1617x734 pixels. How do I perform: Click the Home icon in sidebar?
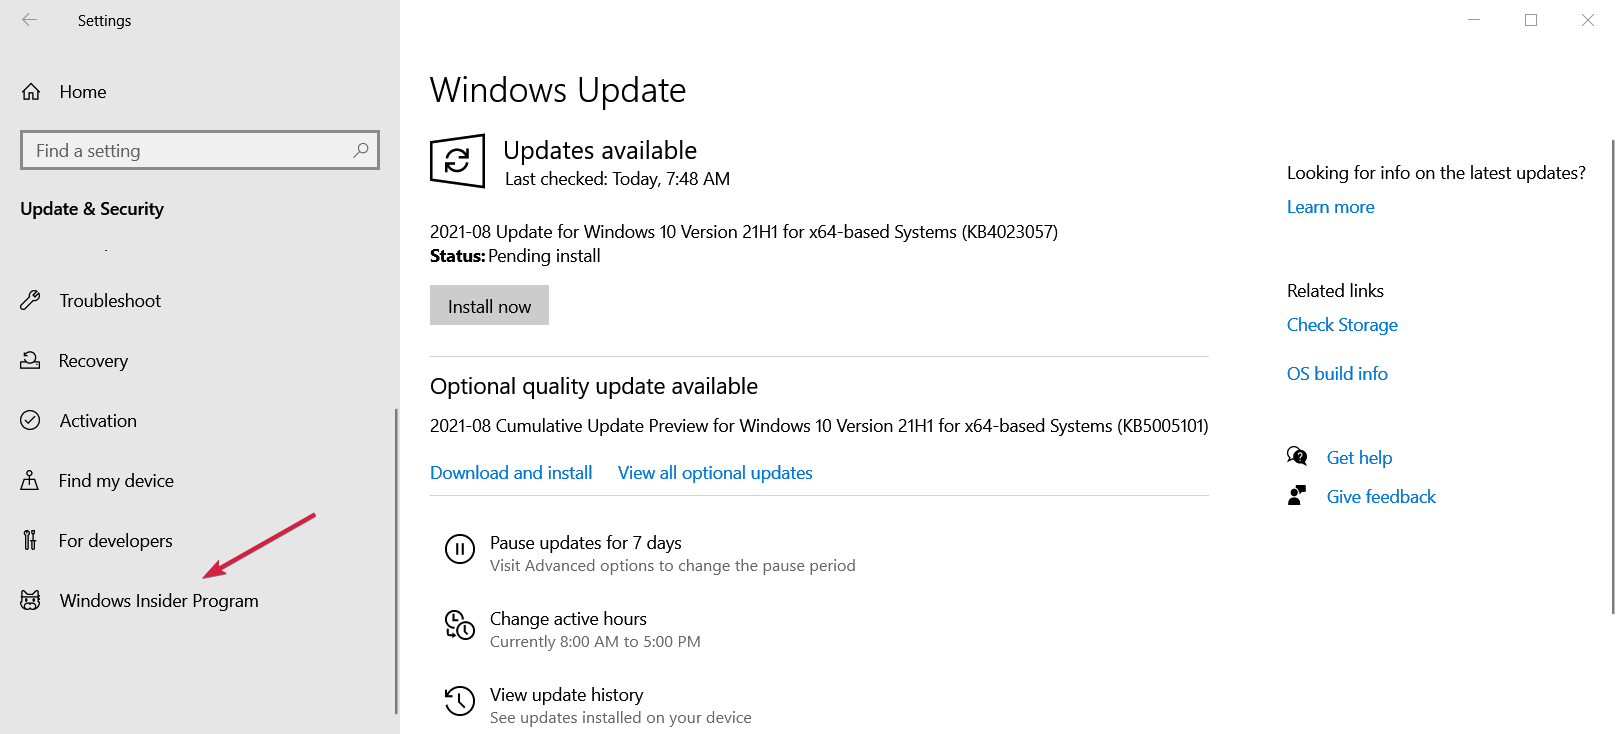point(31,92)
